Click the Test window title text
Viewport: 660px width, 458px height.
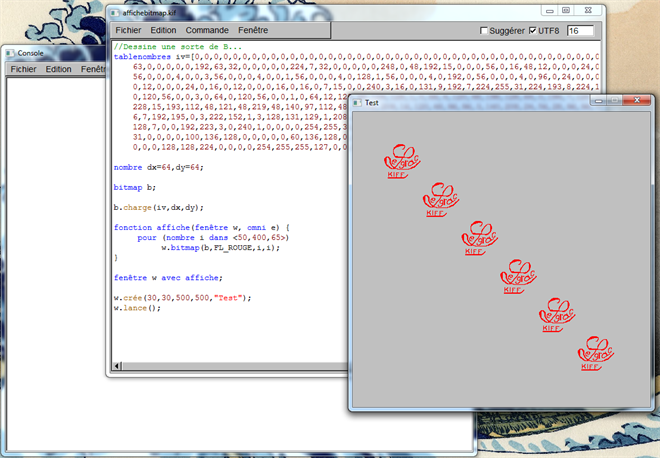pos(372,103)
